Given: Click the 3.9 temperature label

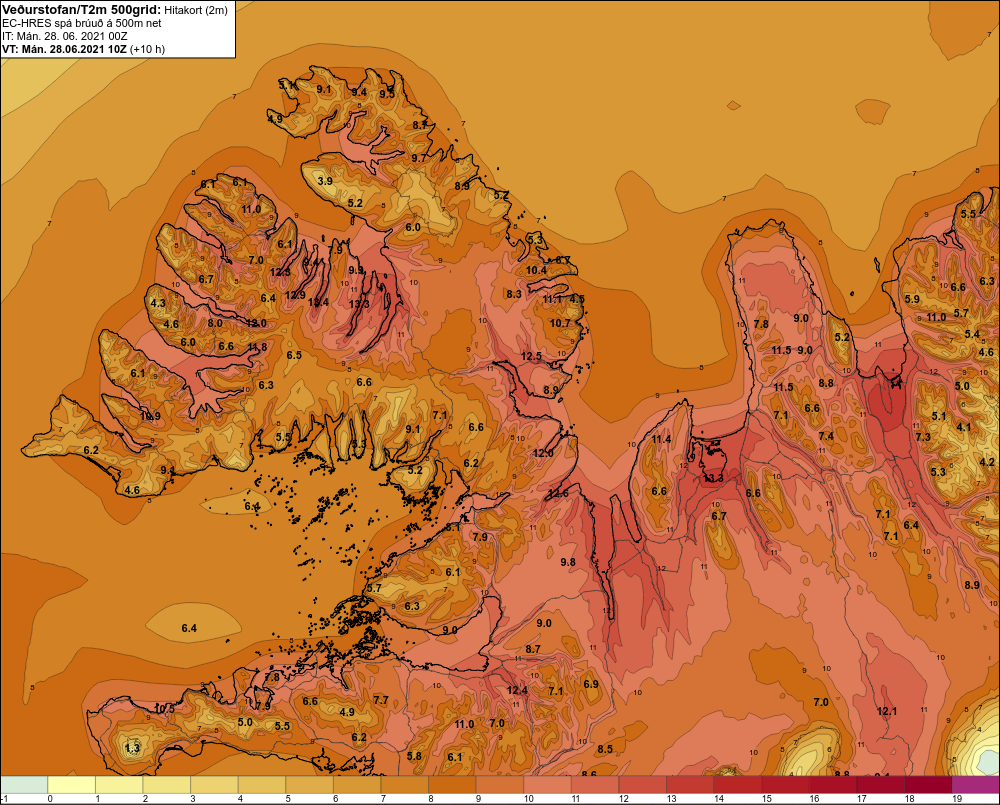Looking at the screenshot, I should tap(325, 181).
